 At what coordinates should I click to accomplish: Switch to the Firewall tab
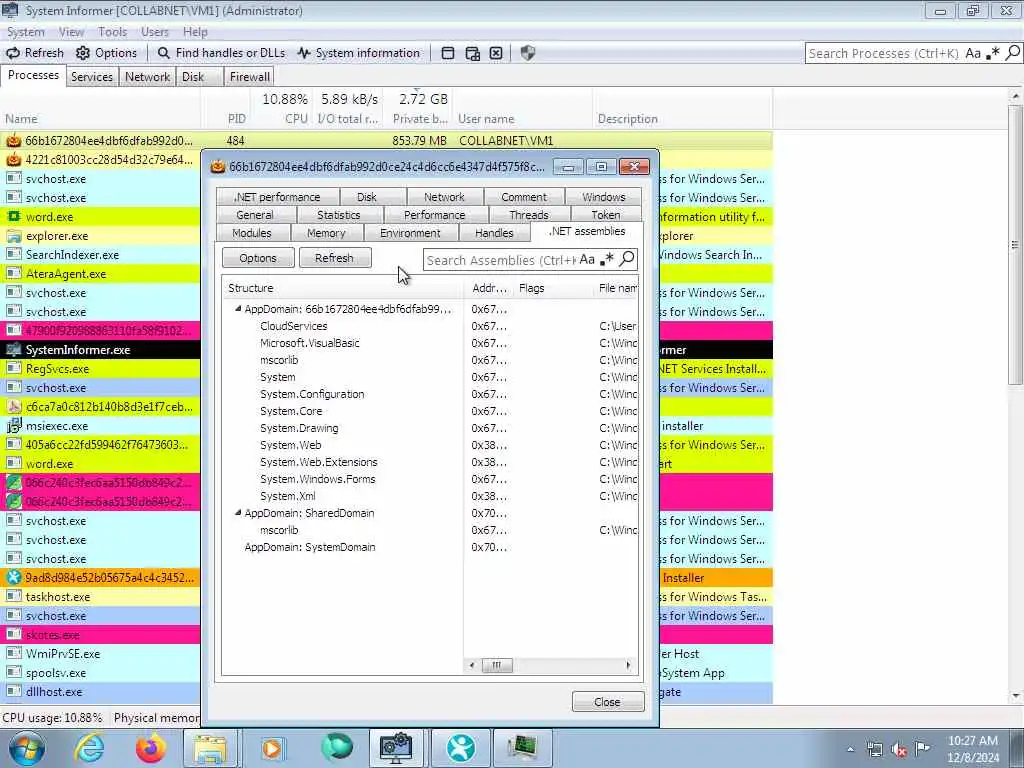click(x=249, y=76)
